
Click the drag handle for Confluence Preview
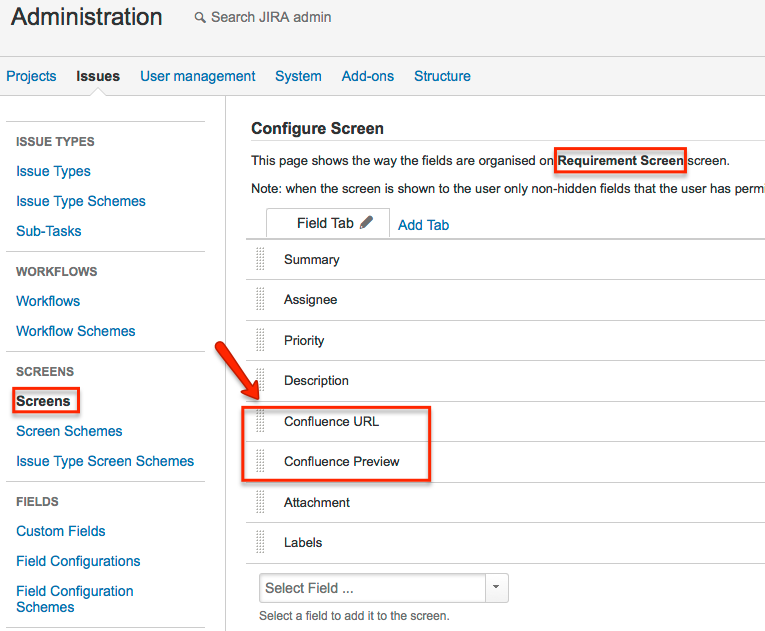tap(260, 461)
